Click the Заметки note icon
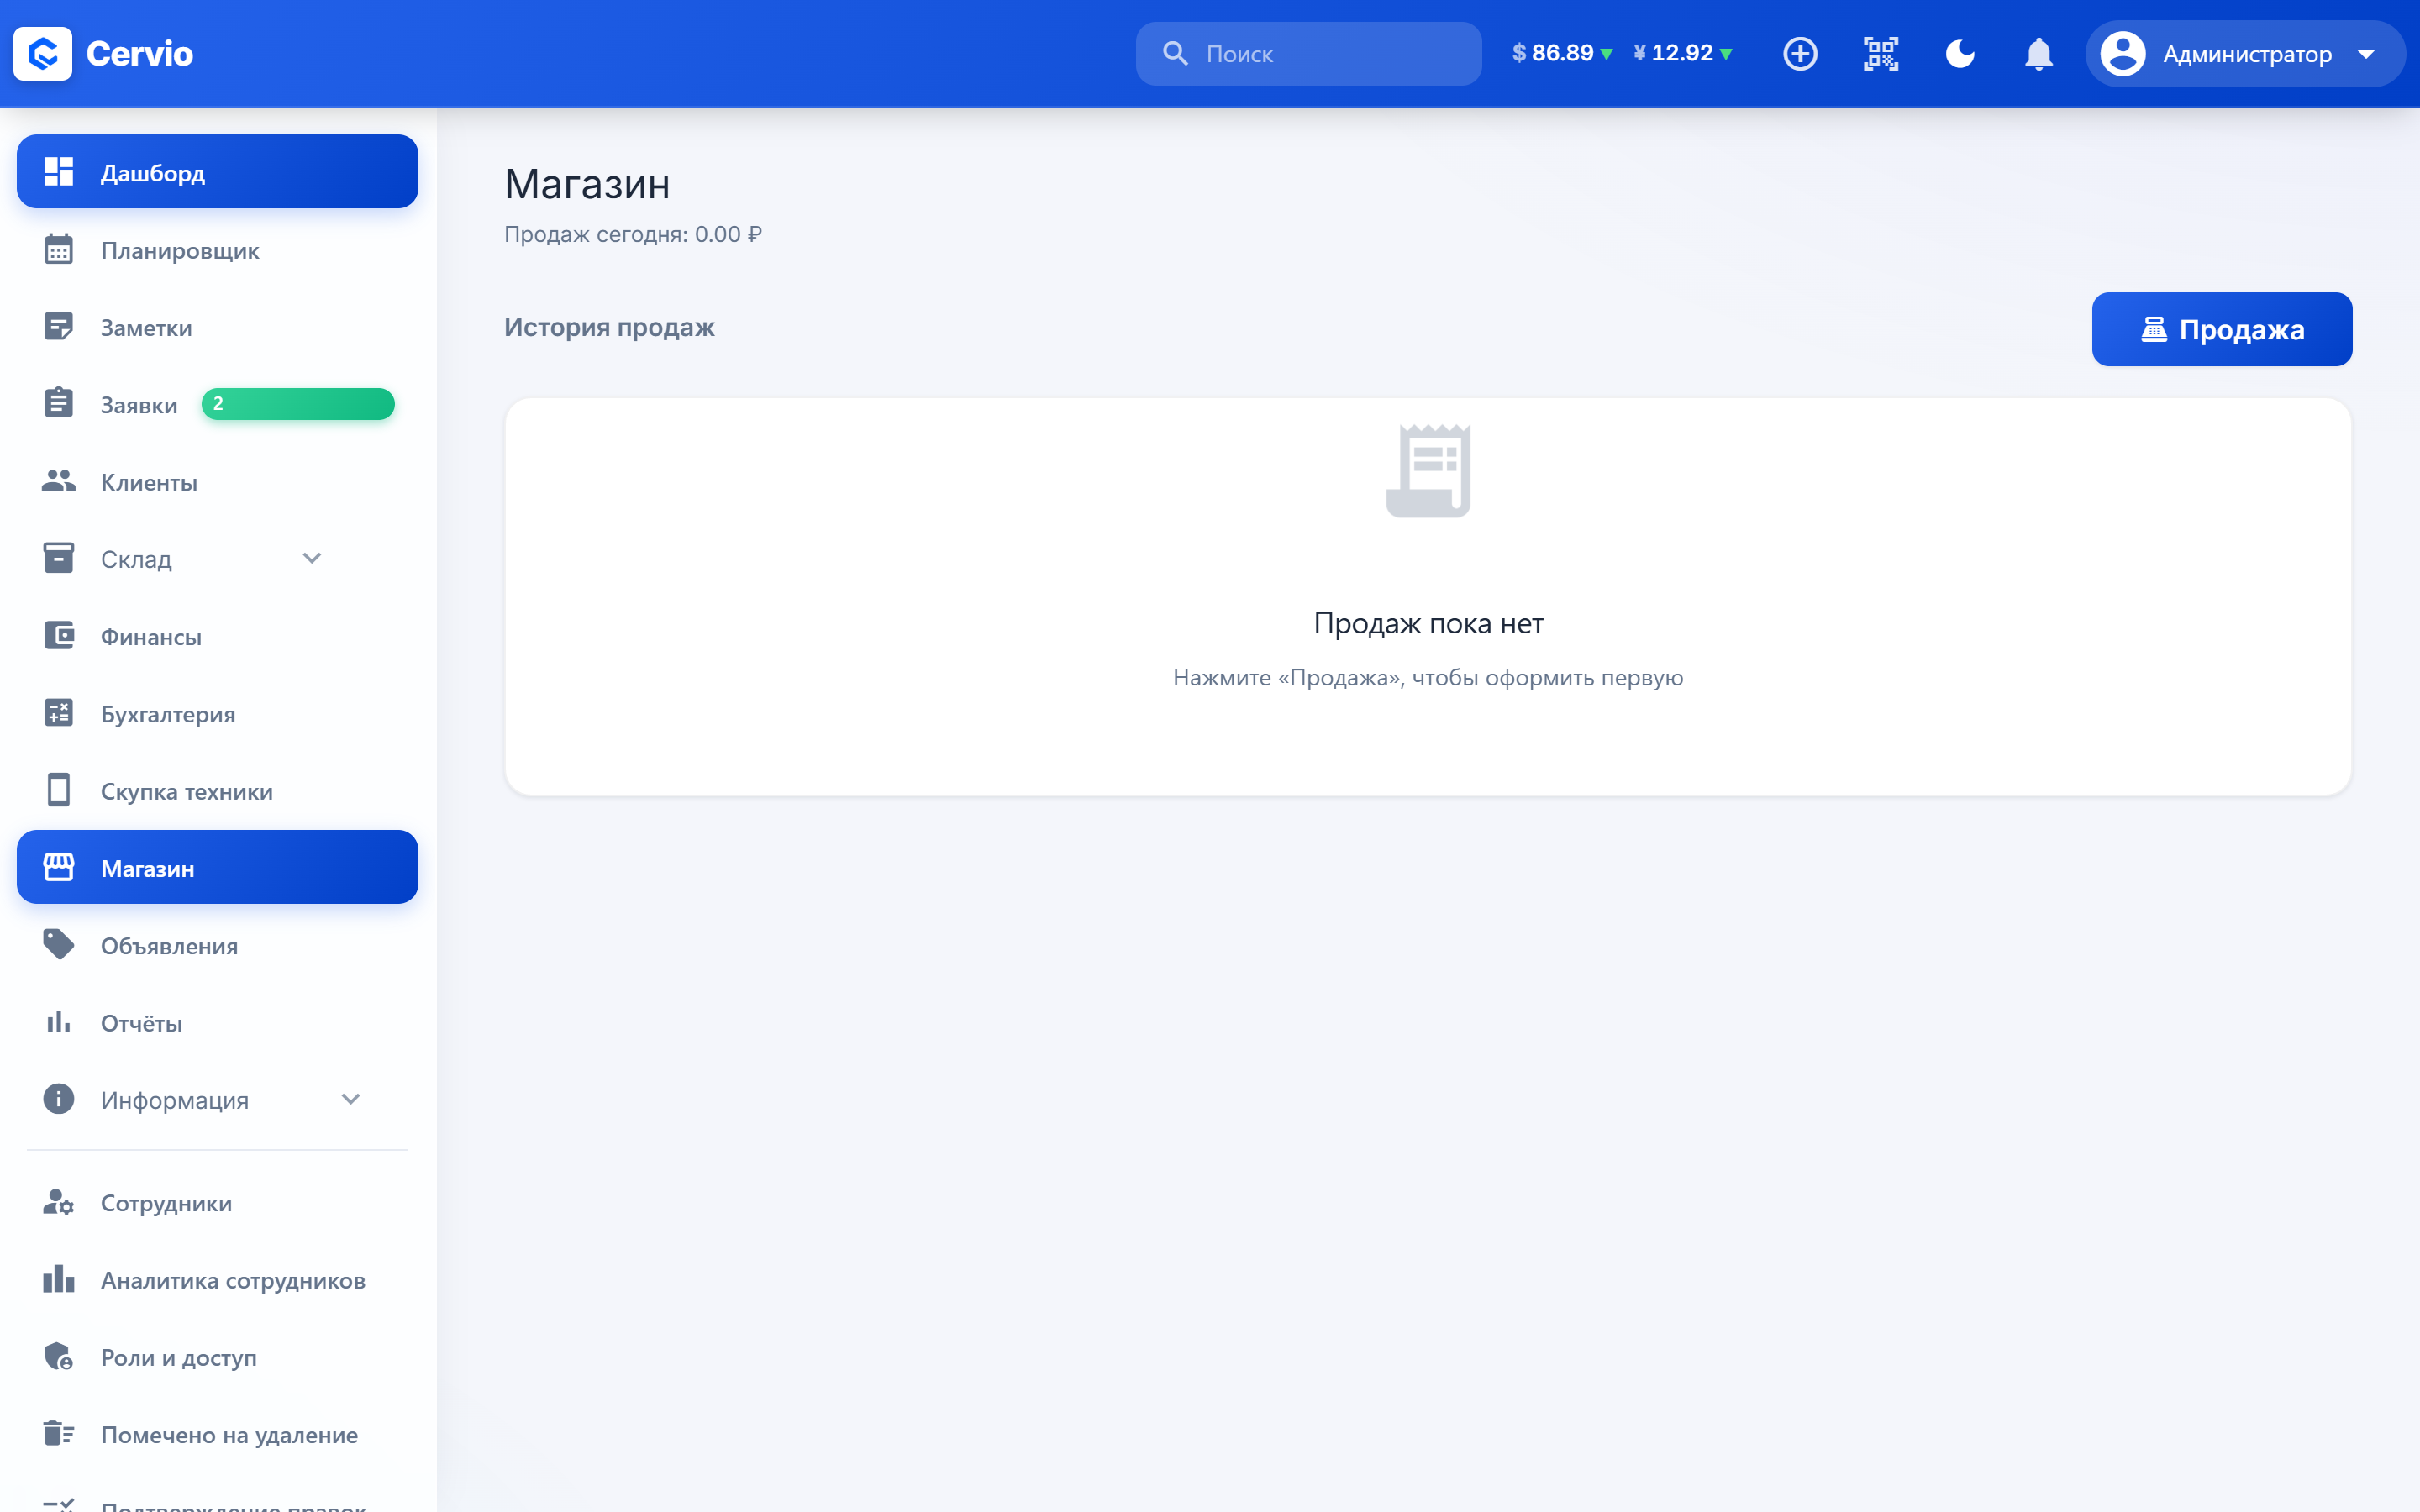2420x1512 pixels. coord(58,326)
